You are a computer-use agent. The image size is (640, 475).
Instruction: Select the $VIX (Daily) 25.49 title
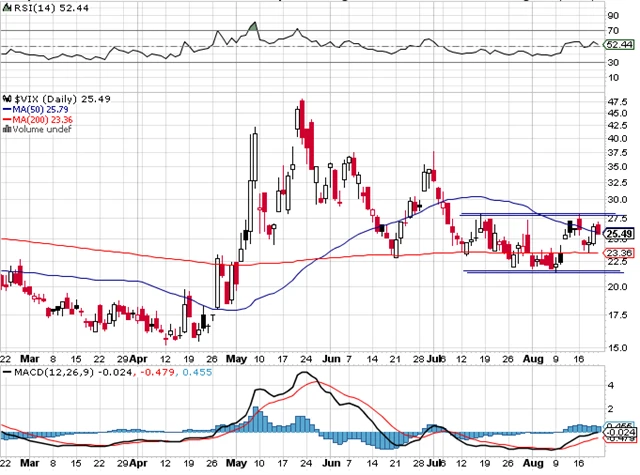pos(62,99)
